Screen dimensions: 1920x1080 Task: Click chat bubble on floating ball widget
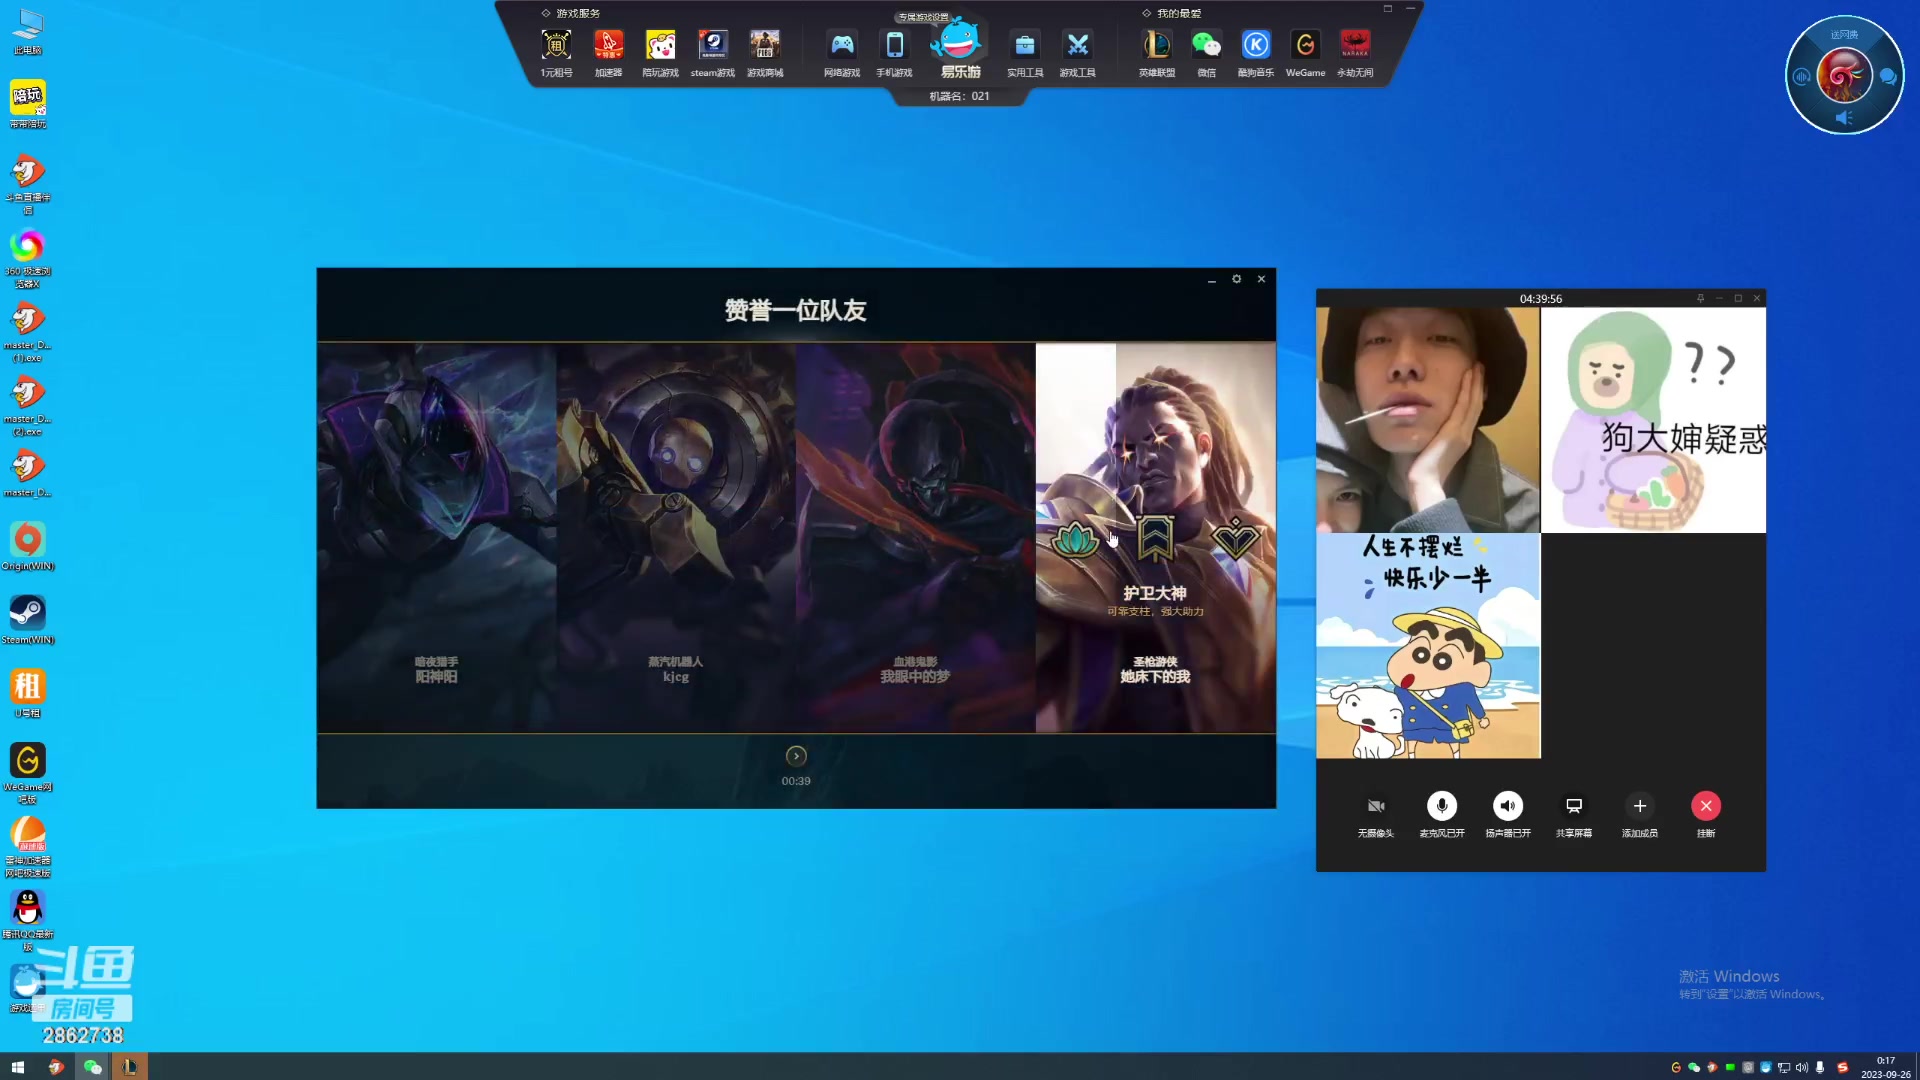point(1888,76)
